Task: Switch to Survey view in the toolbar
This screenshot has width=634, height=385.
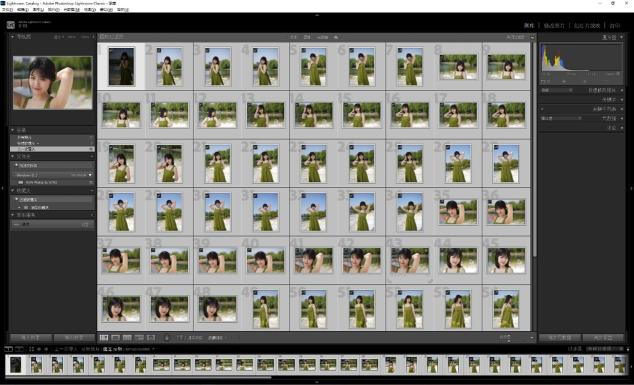Action: pos(139,337)
